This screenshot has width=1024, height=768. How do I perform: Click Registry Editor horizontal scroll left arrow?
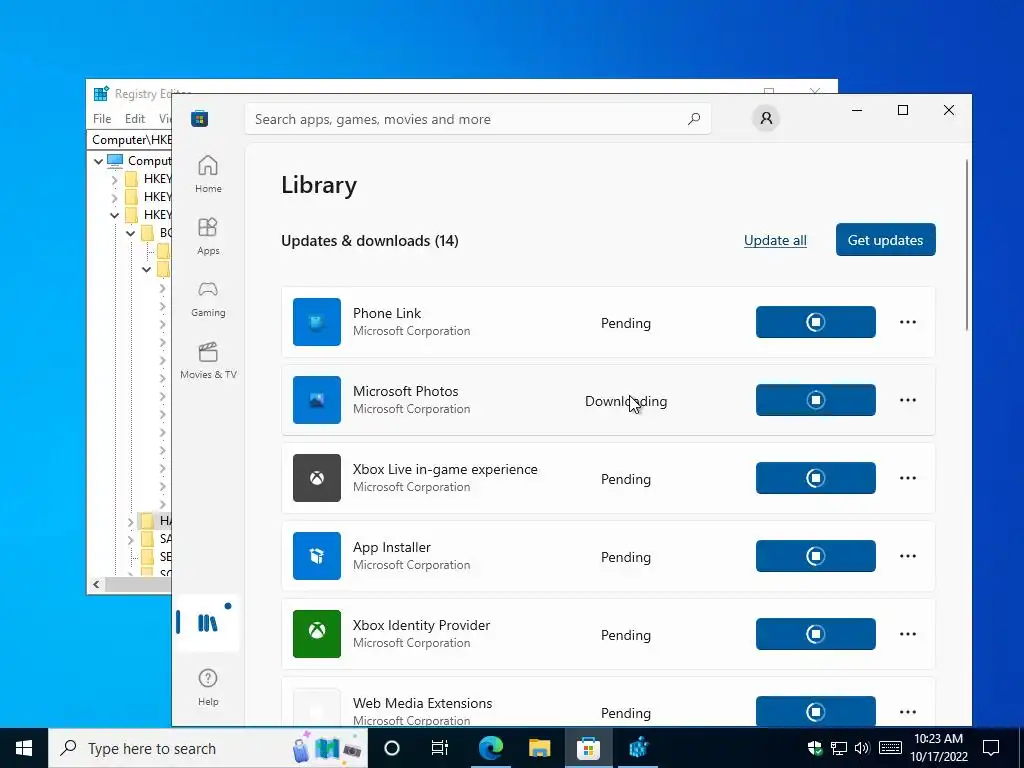tap(96, 584)
